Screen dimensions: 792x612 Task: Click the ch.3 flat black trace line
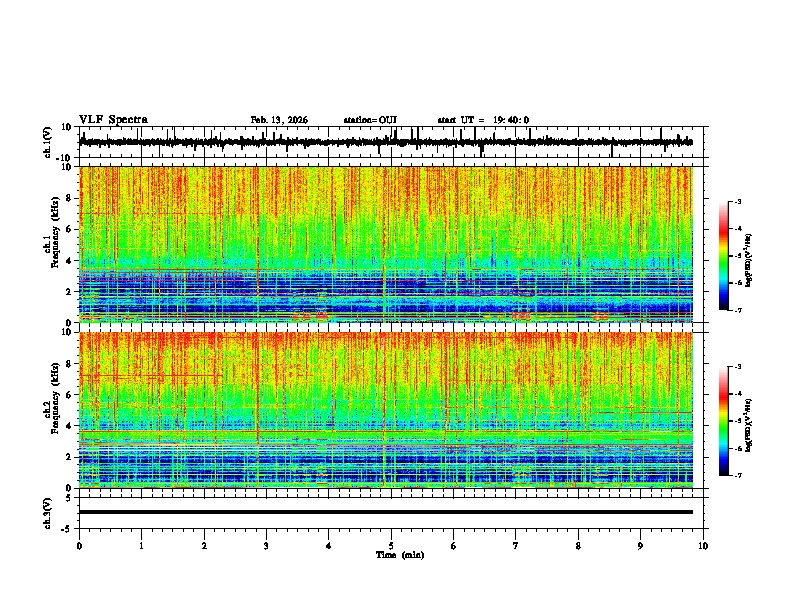[386, 512]
